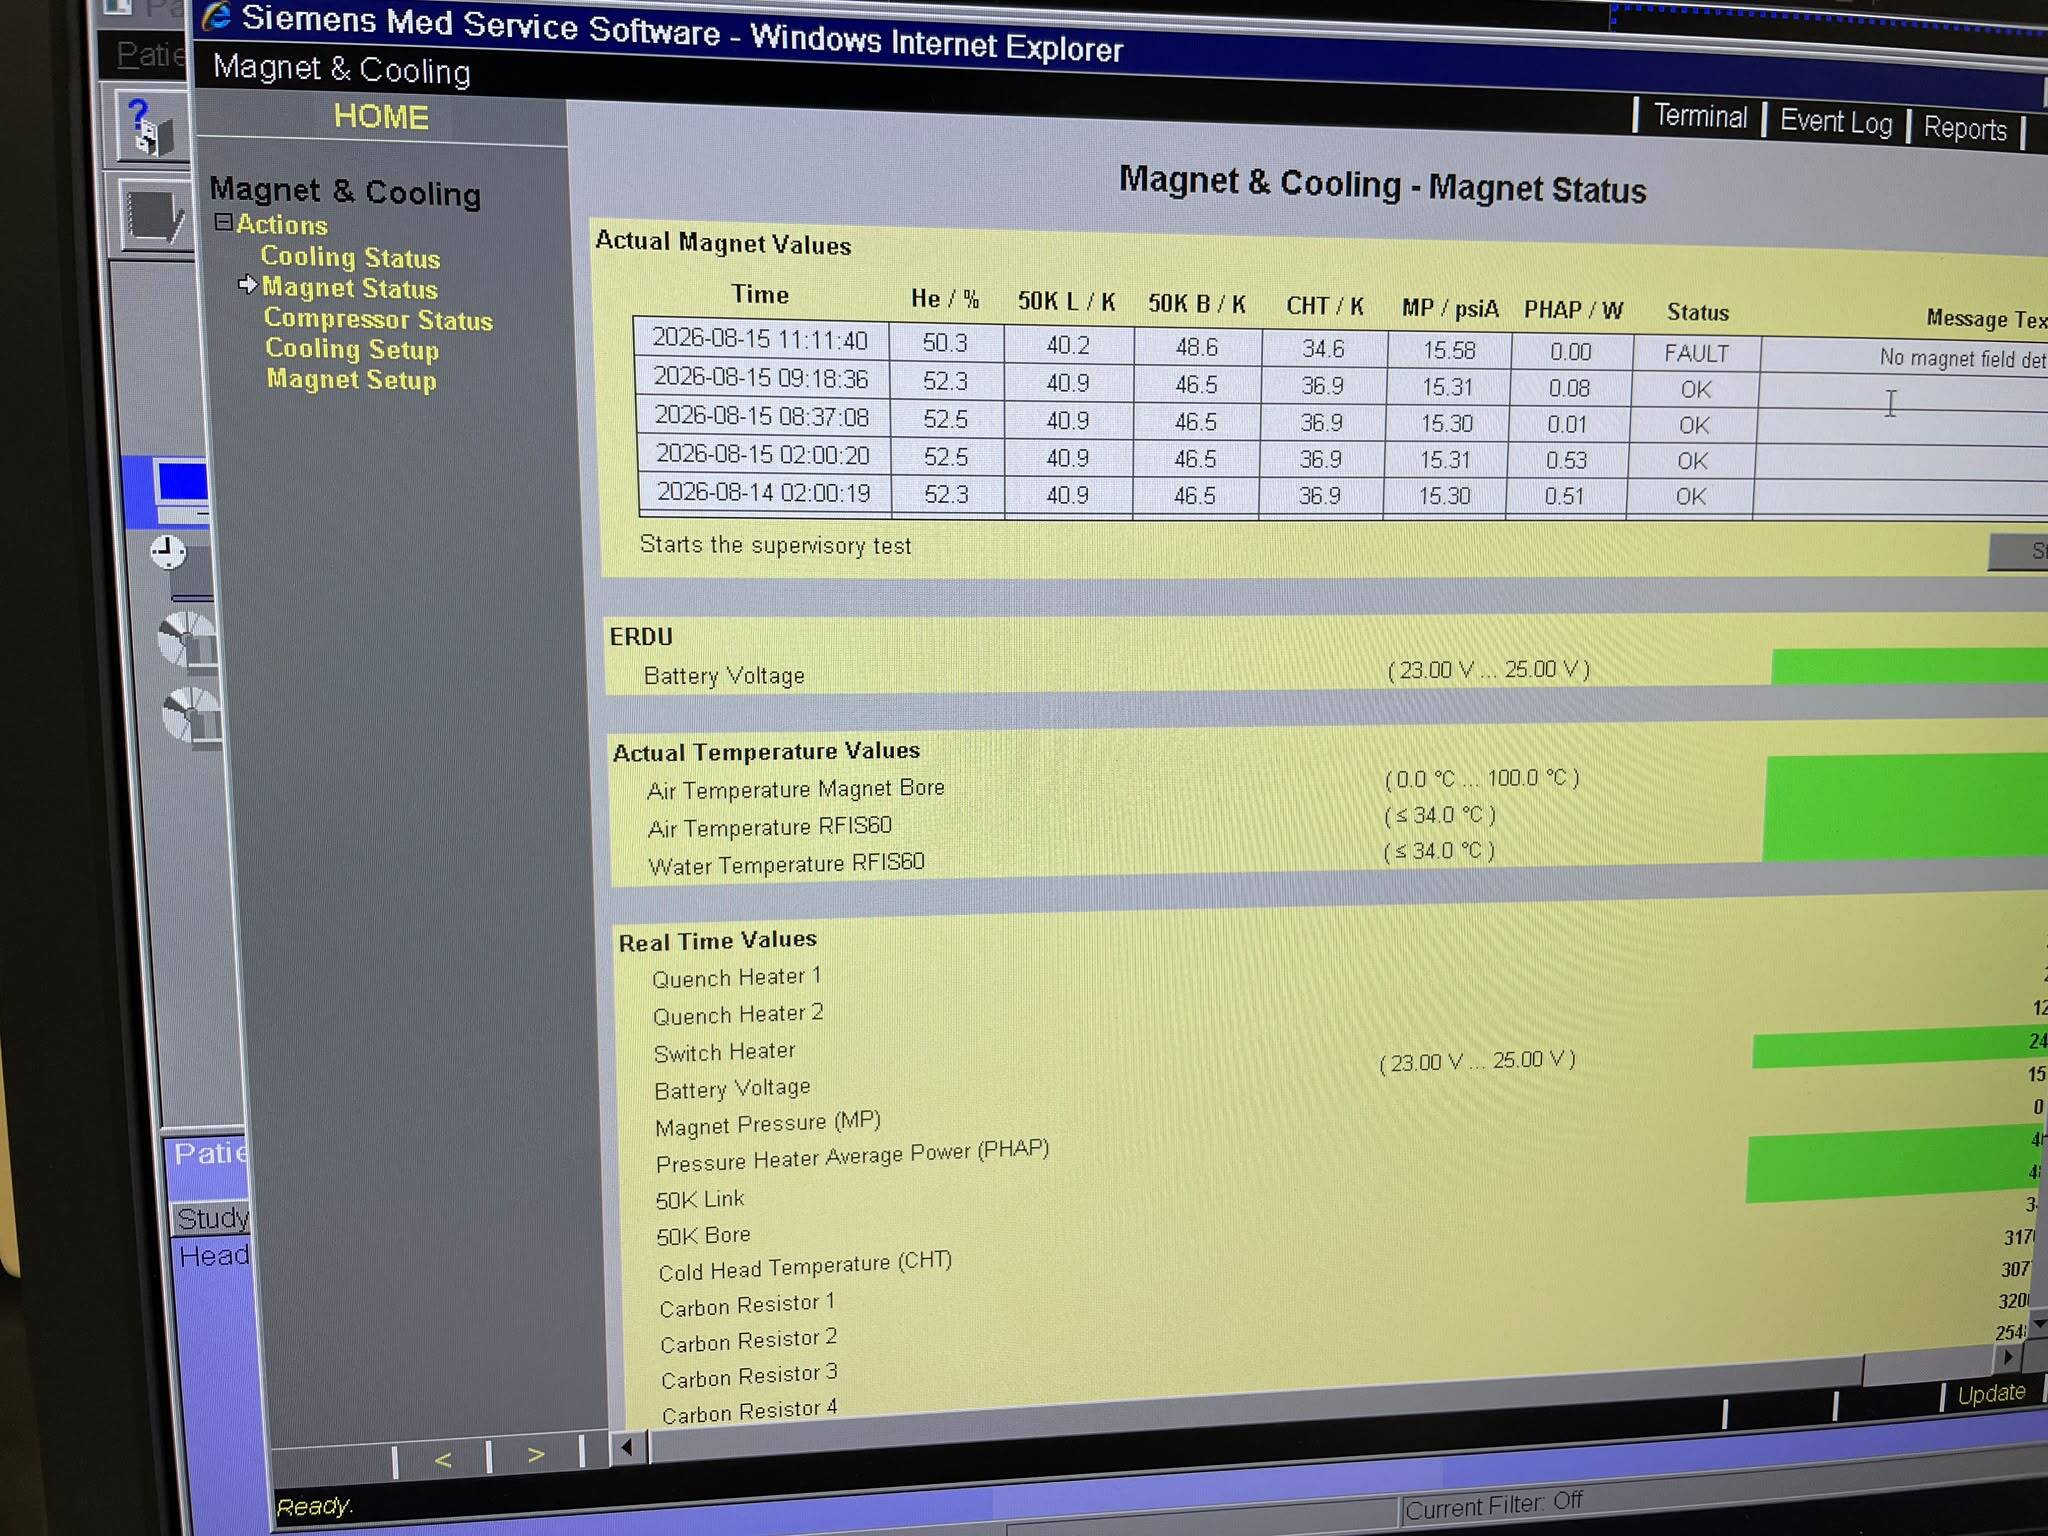The image size is (2048, 1536).
Task: Click the Update button
Action: coord(1991,1393)
